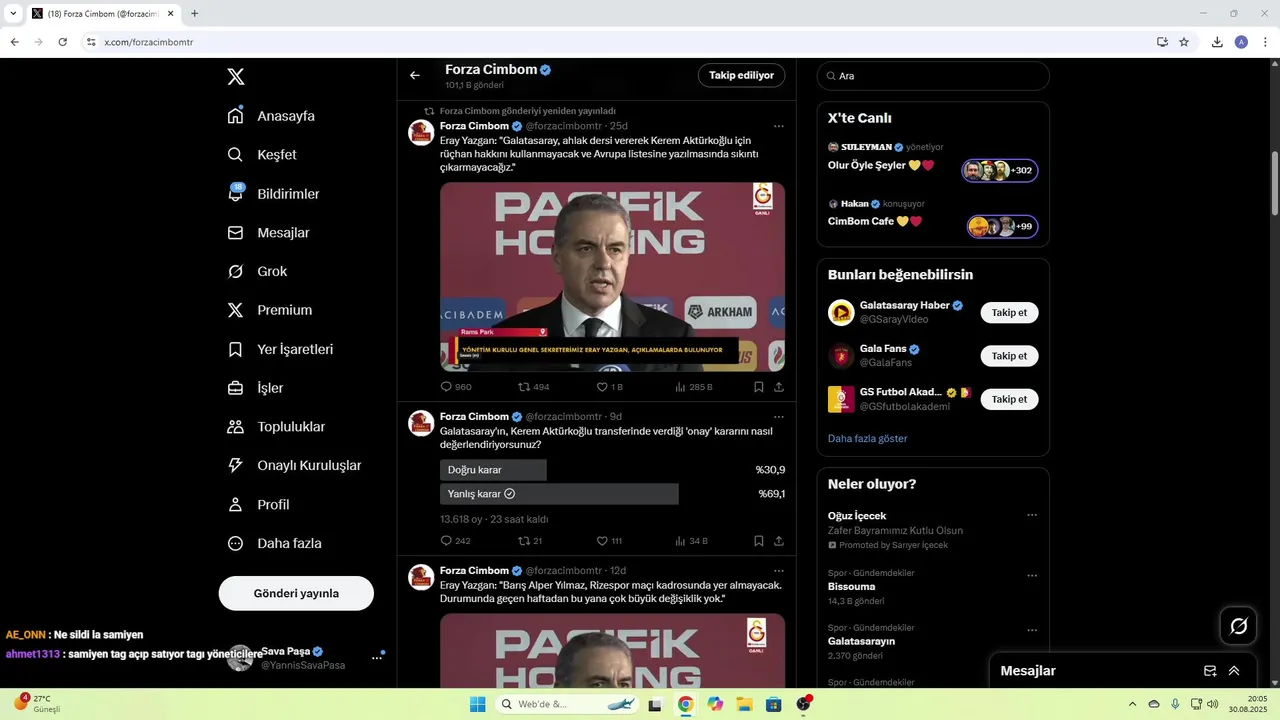The image size is (1280, 720).
Task: Open Premium from the sidebar
Action: (270, 310)
